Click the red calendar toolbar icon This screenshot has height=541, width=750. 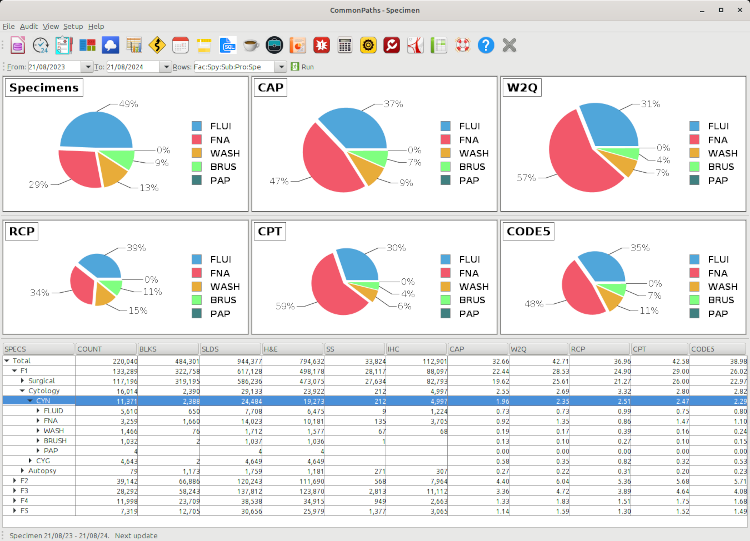click(x=180, y=45)
